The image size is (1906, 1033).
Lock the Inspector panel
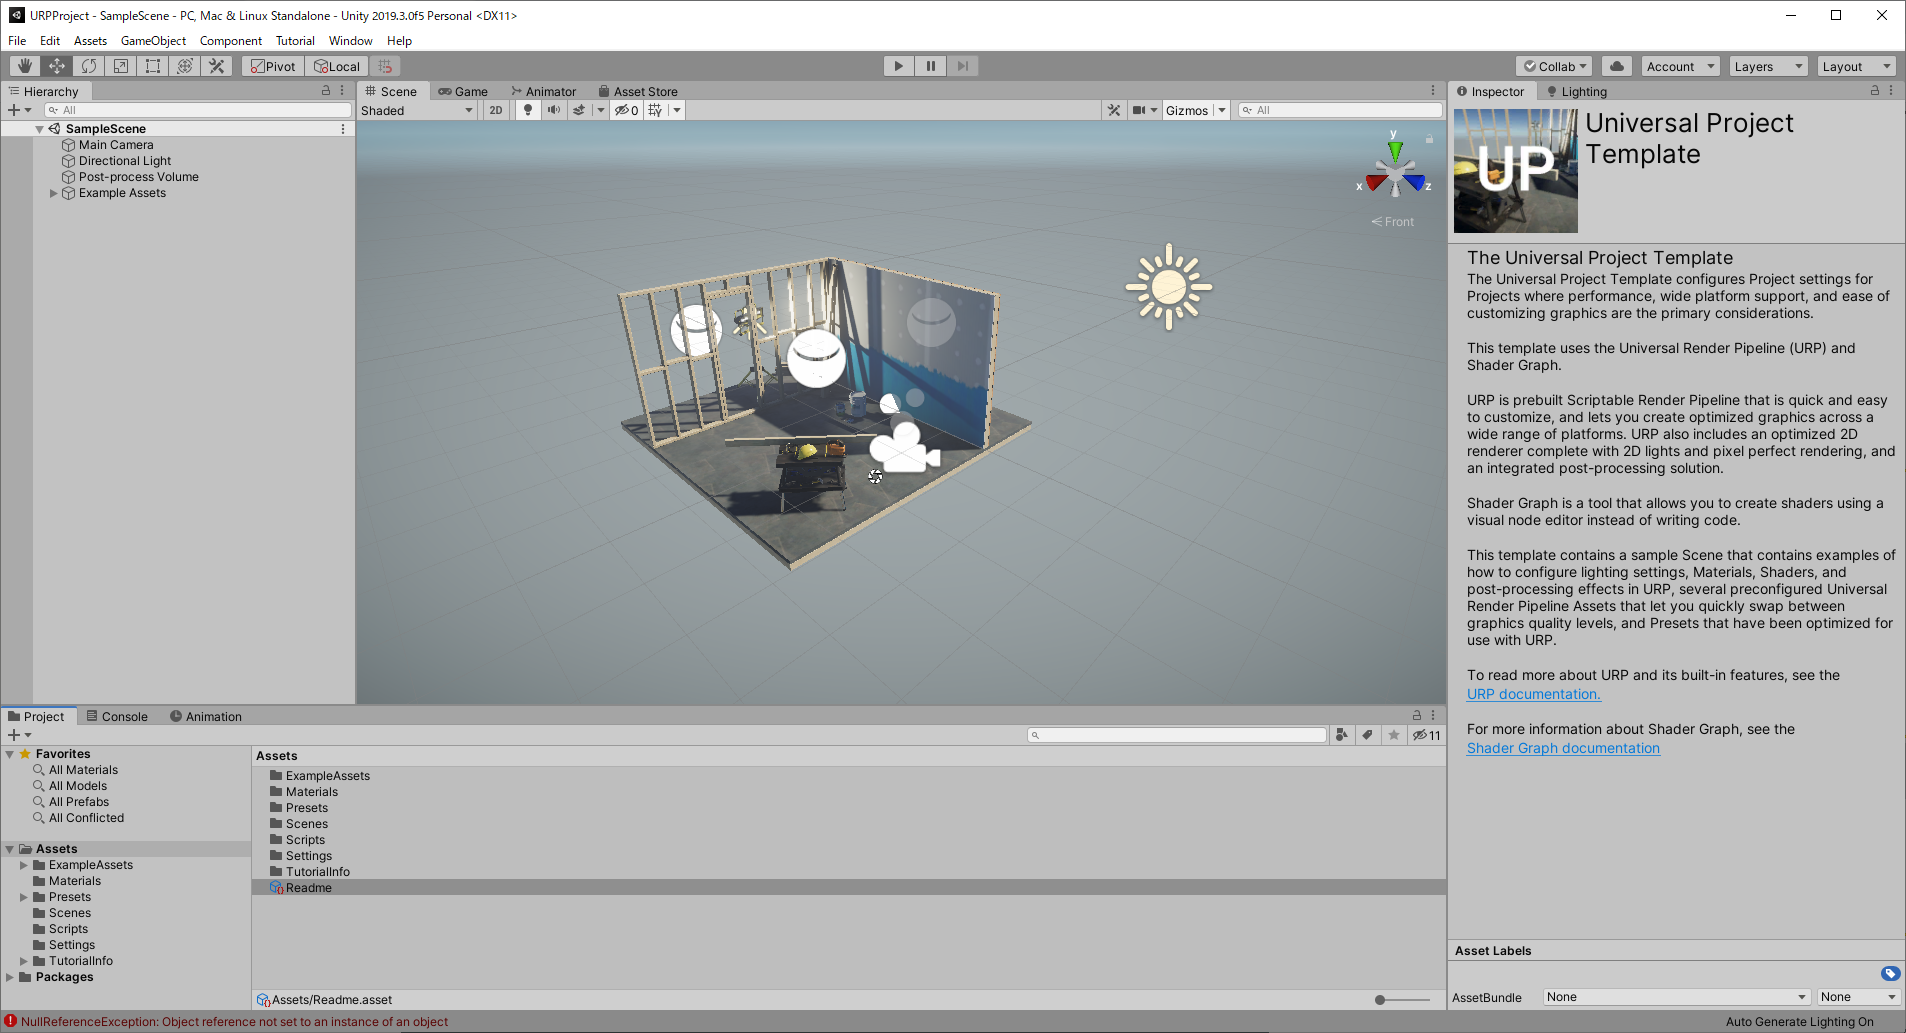click(x=1875, y=90)
